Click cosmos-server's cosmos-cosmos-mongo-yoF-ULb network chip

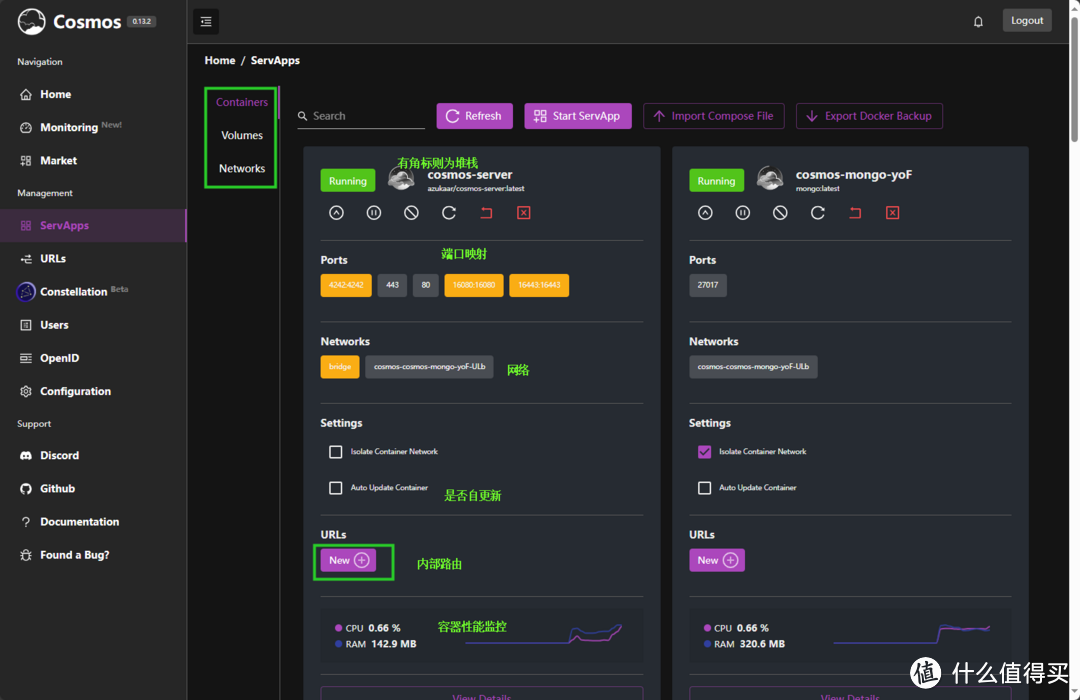click(x=429, y=367)
